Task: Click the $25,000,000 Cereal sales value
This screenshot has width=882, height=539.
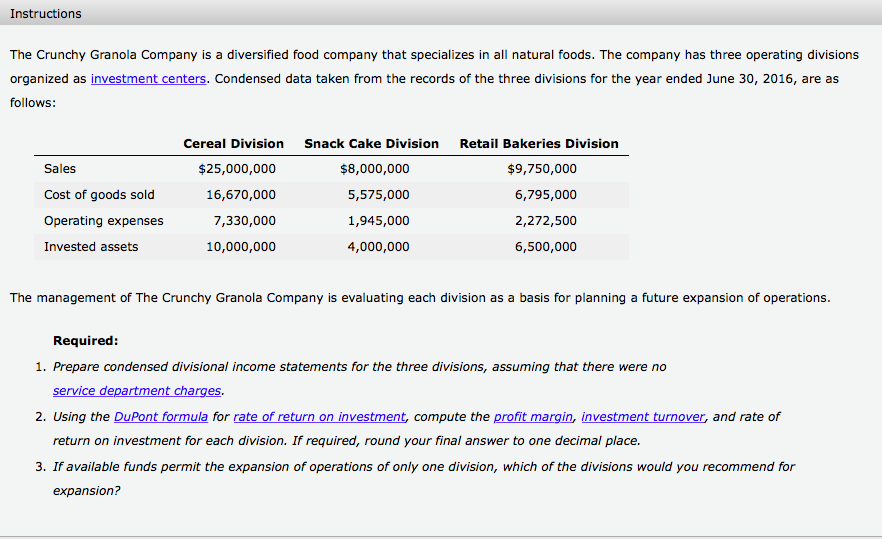Action: coord(237,169)
